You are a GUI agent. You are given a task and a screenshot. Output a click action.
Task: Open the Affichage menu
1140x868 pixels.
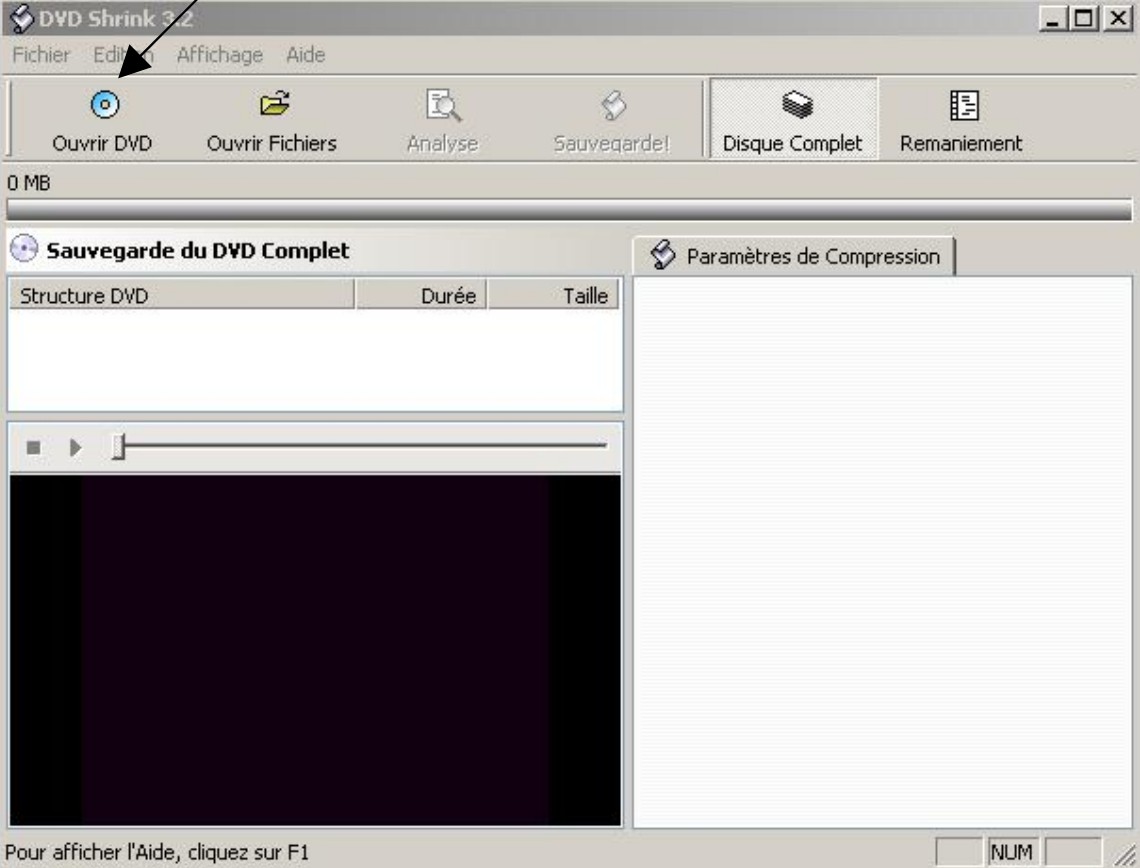pos(220,55)
